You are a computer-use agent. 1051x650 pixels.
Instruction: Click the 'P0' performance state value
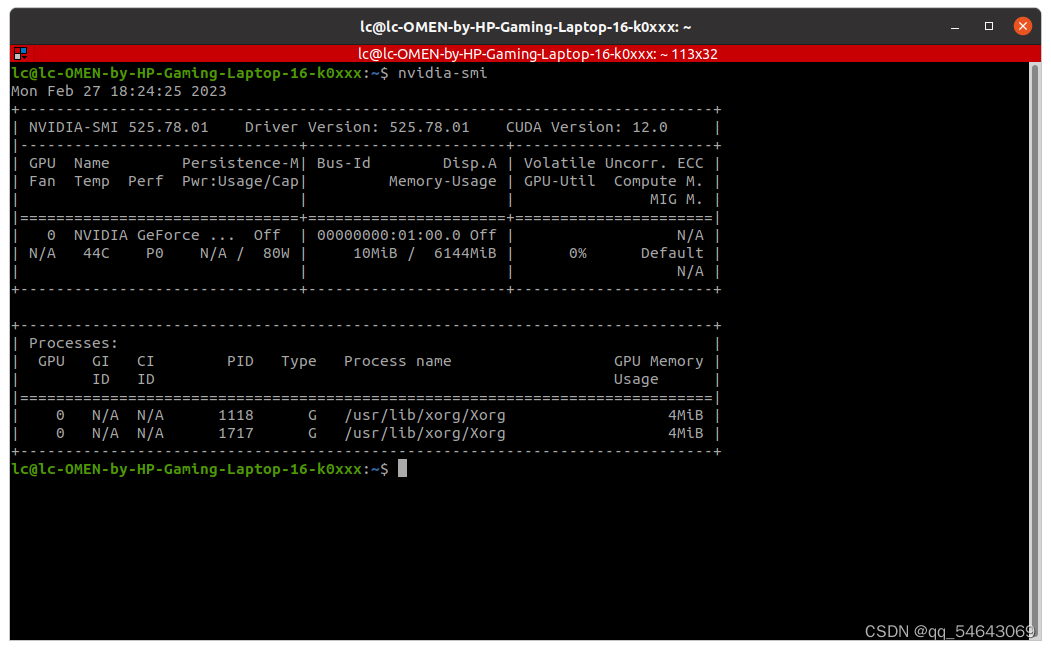[x=154, y=253]
